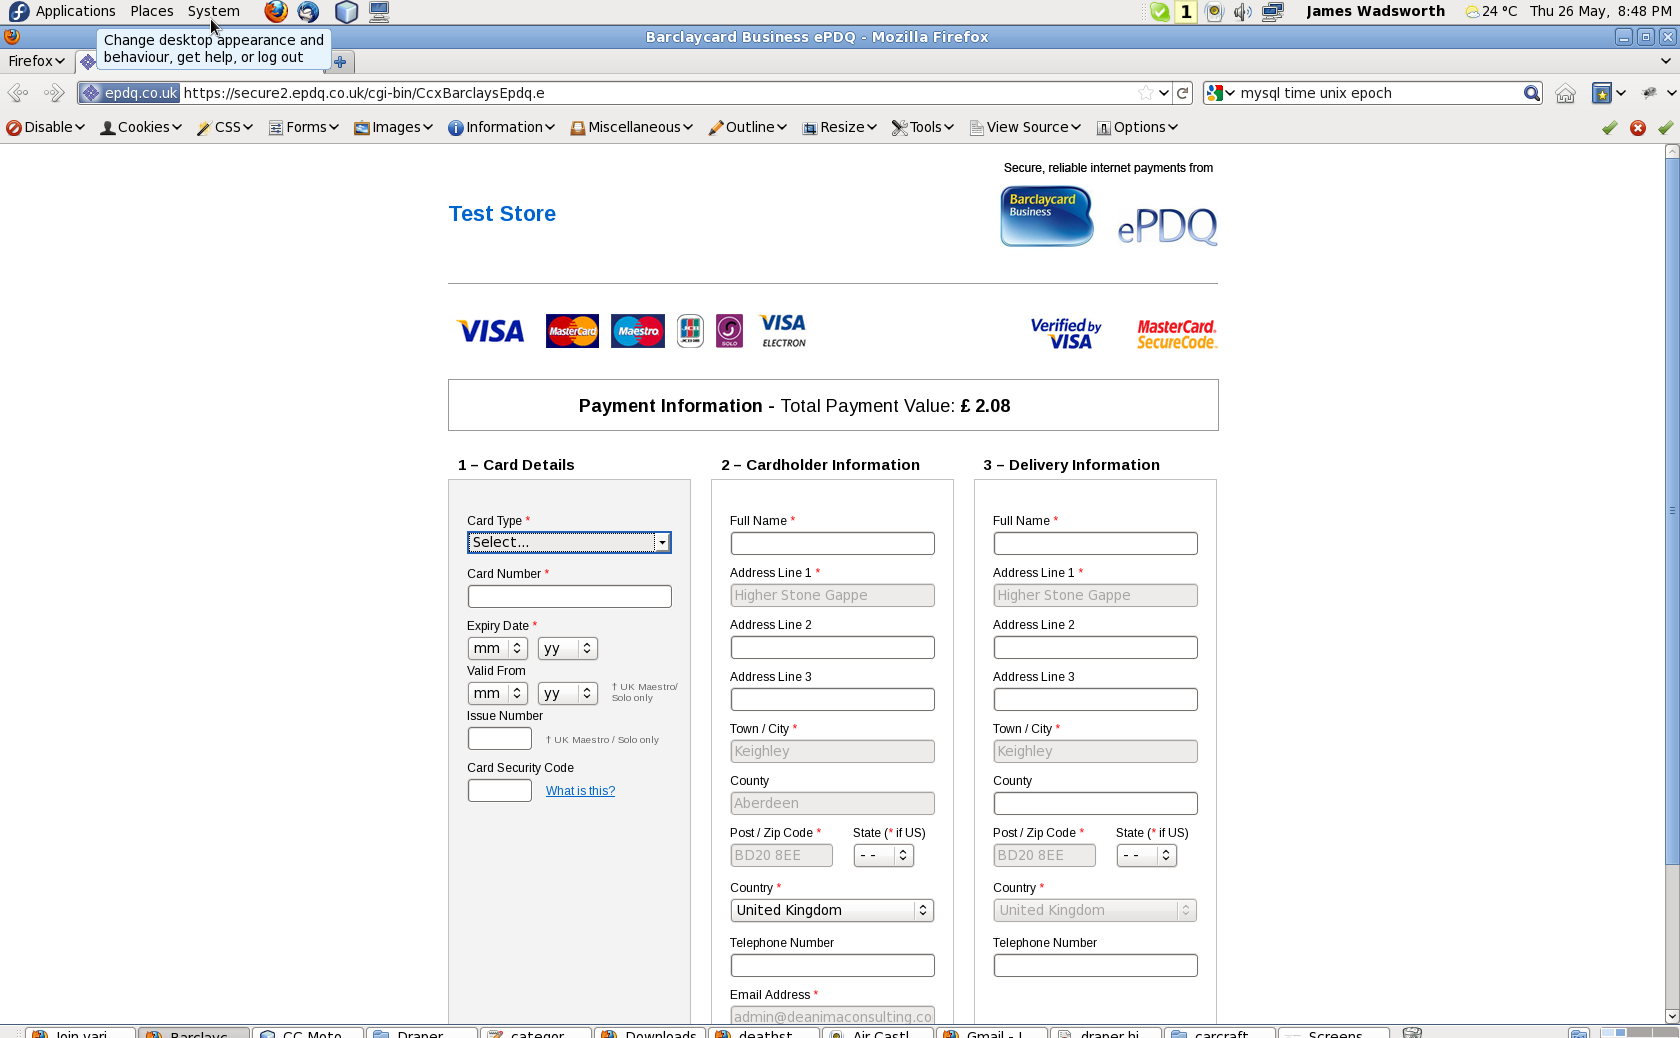
Task: Open the Places menu in the top panel
Action: point(152,11)
